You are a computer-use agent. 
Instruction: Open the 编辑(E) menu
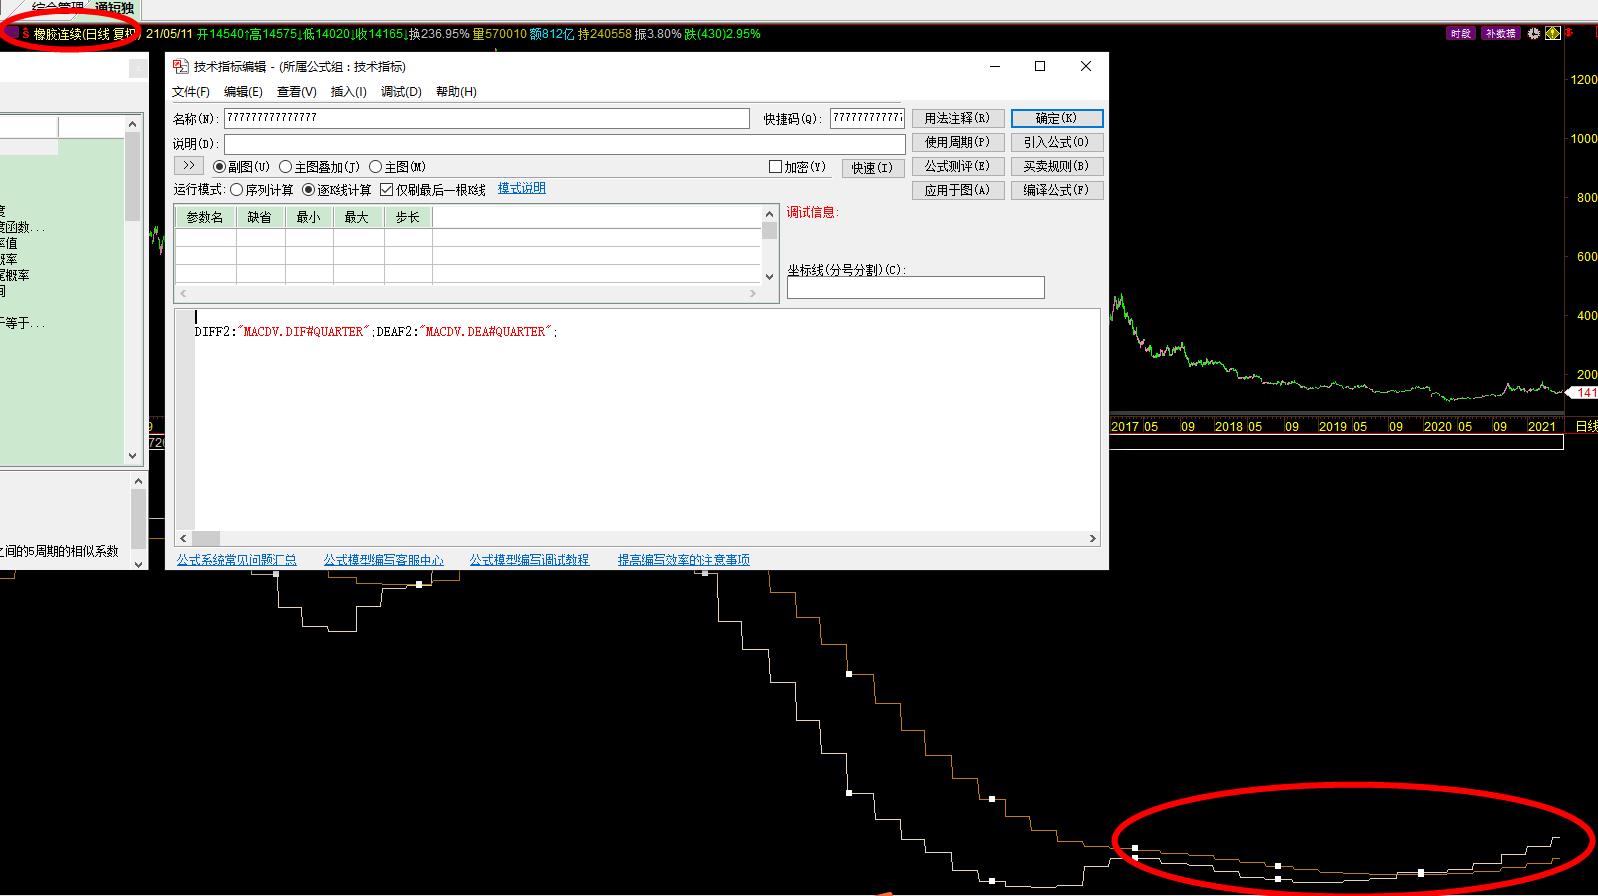click(x=243, y=92)
